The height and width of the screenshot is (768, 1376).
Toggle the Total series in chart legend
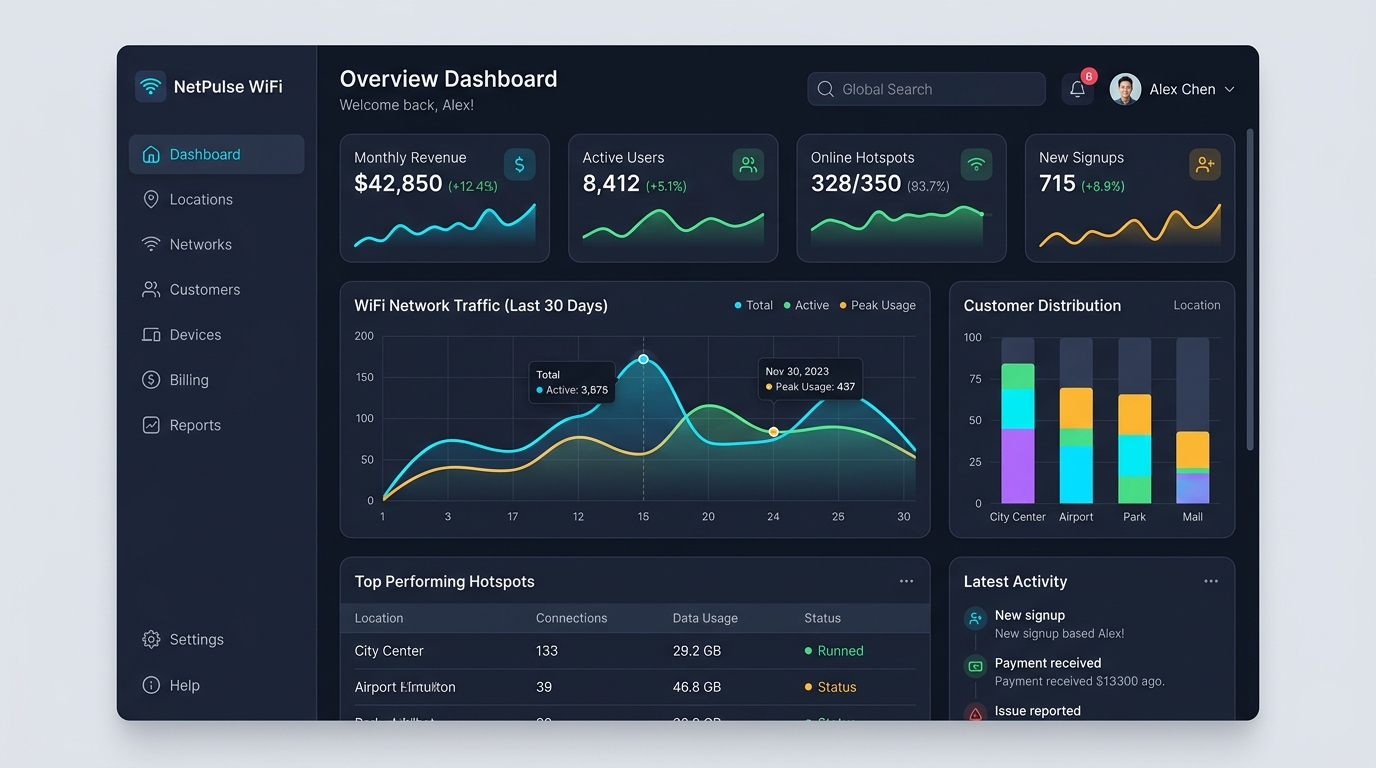[x=754, y=305]
